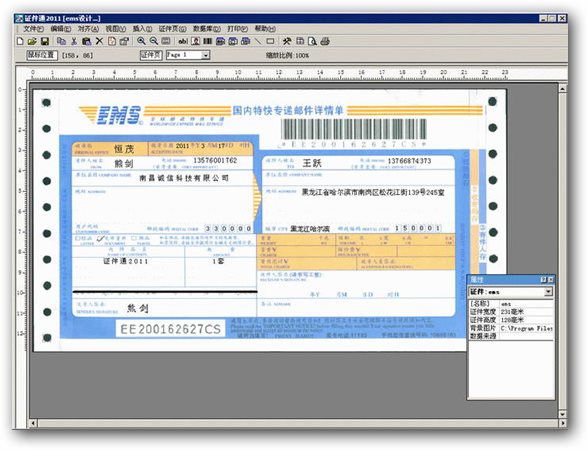The width and height of the screenshot is (588, 450).
Task: Click the Copy icon in the toolbar
Action: (62, 41)
